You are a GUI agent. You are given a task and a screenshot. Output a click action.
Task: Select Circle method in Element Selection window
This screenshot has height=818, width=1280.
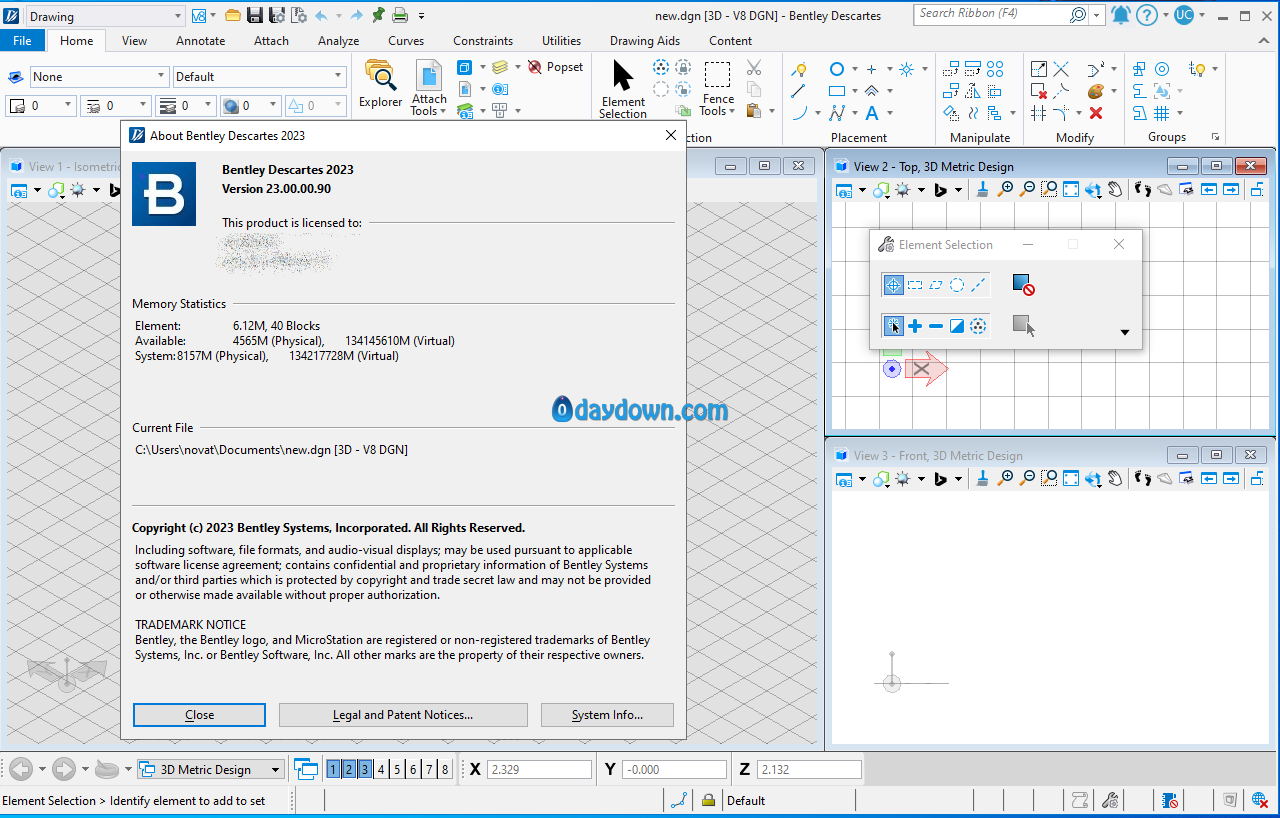[957, 285]
